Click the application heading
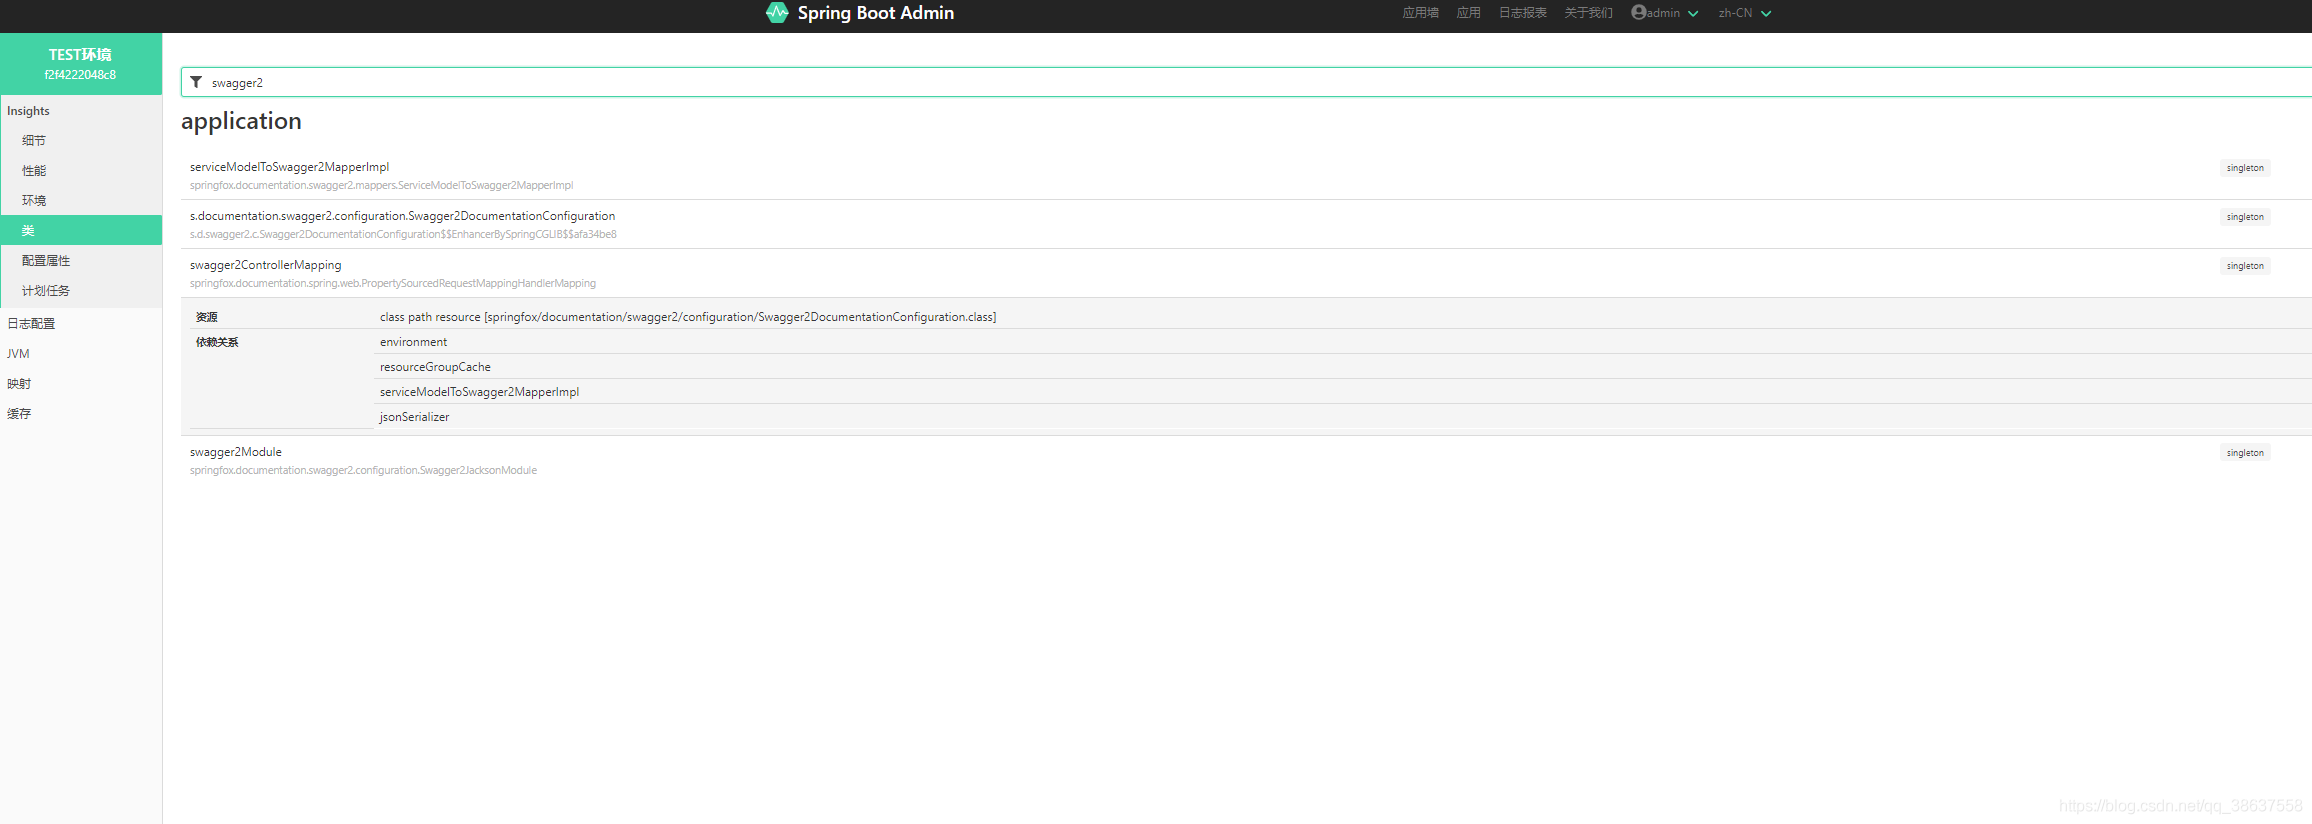The height and width of the screenshot is (824, 2312). tap(241, 121)
